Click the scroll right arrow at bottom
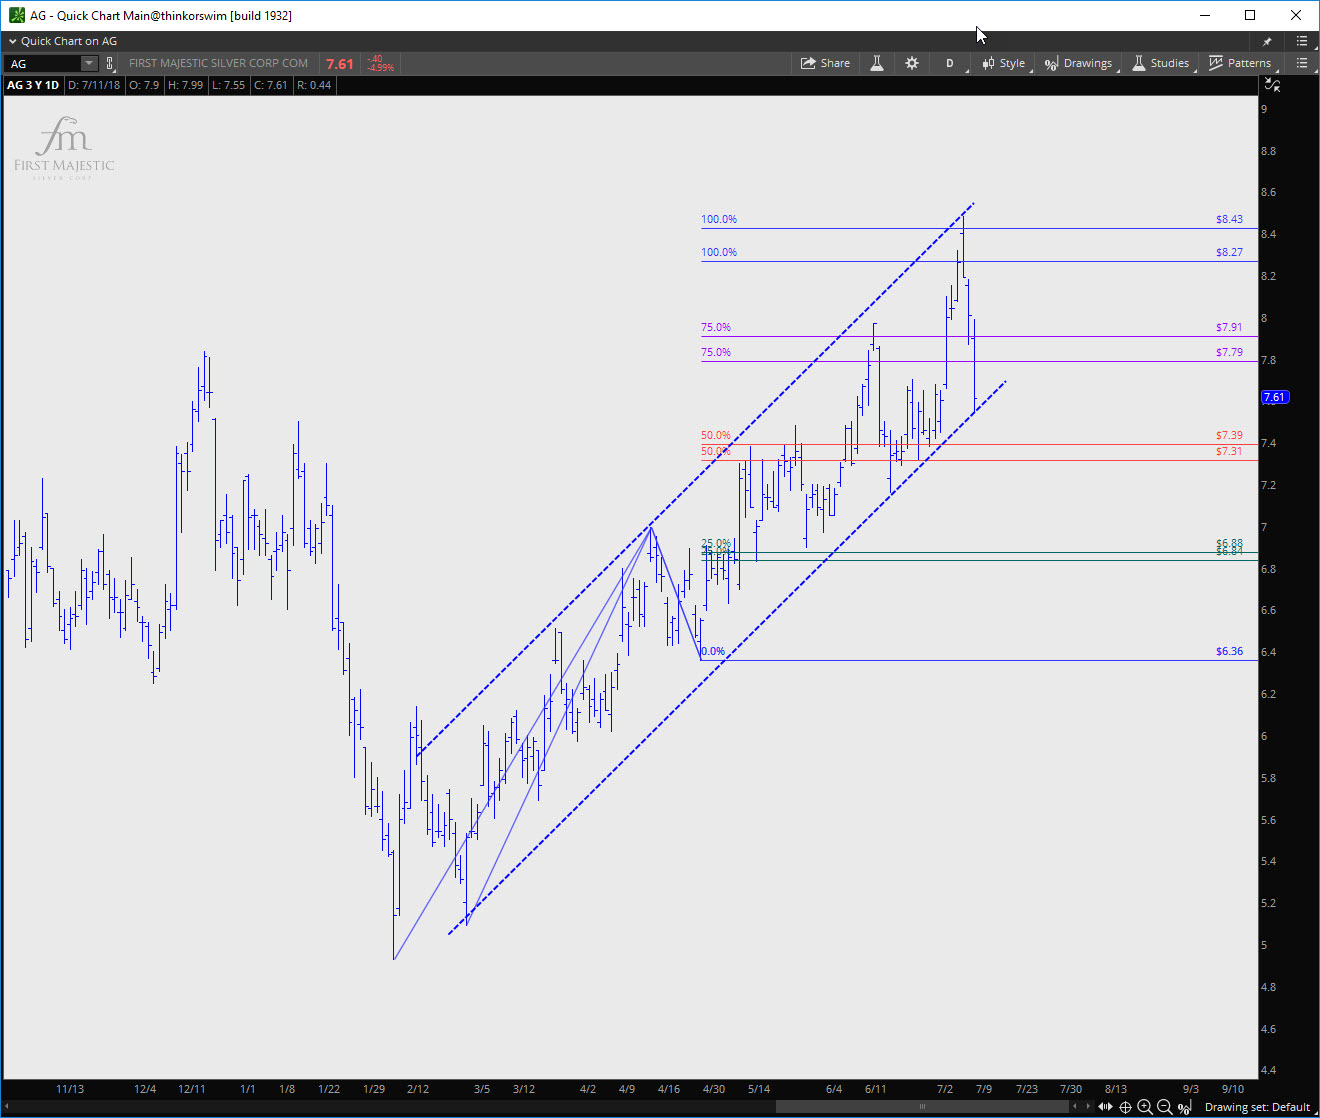1320x1118 pixels. [x=1088, y=1107]
